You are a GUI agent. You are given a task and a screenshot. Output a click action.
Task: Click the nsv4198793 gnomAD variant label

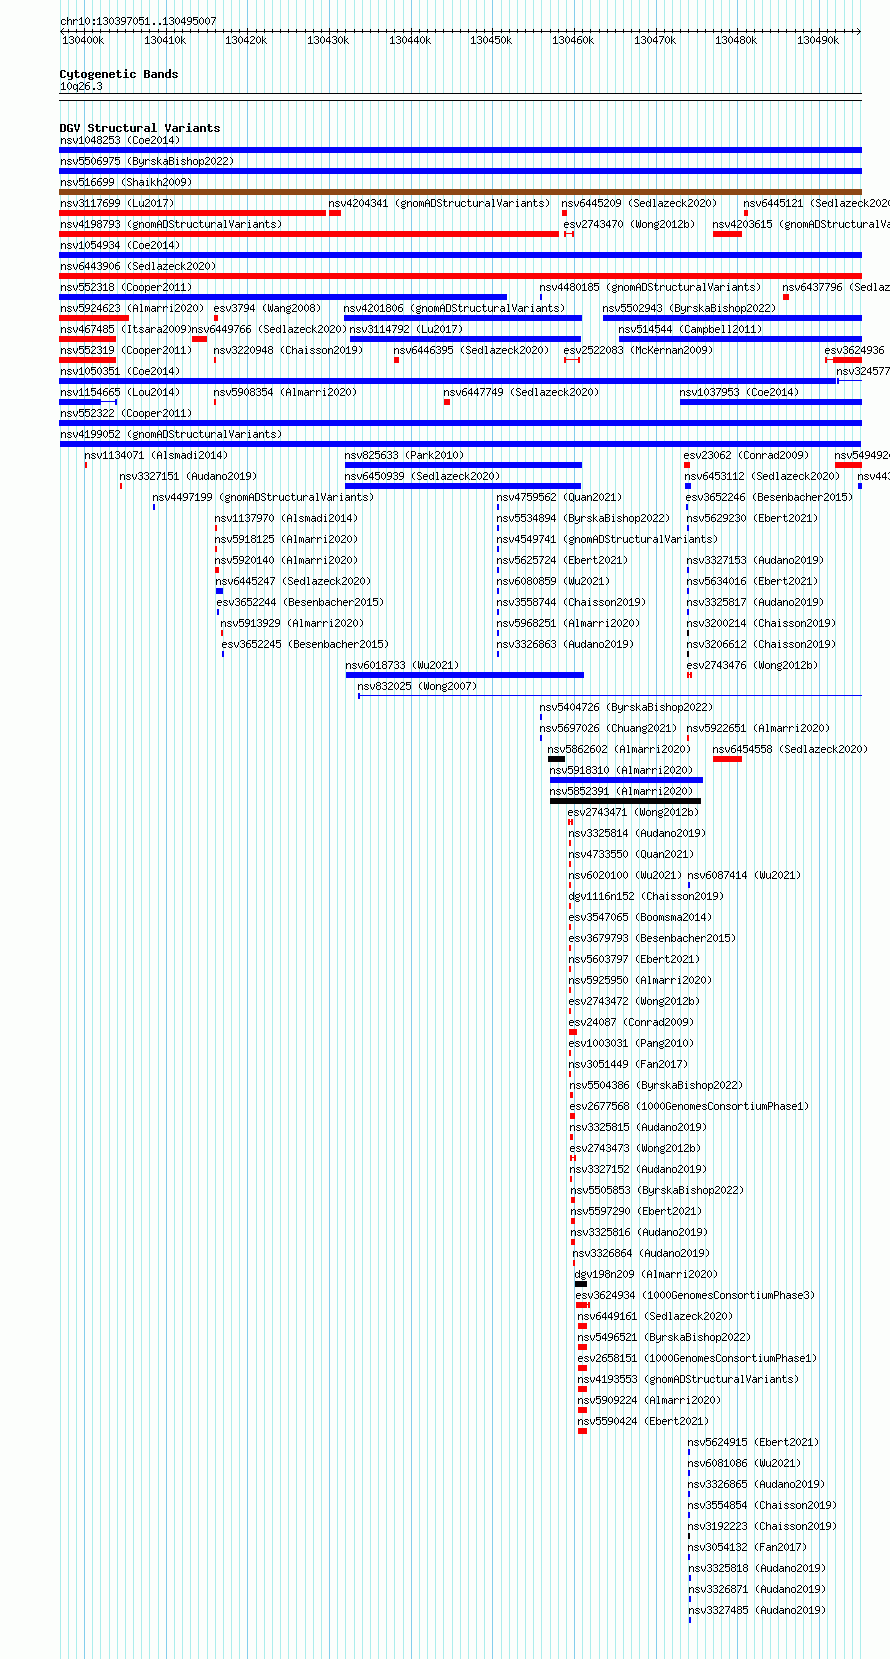click(x=171, y=224)
